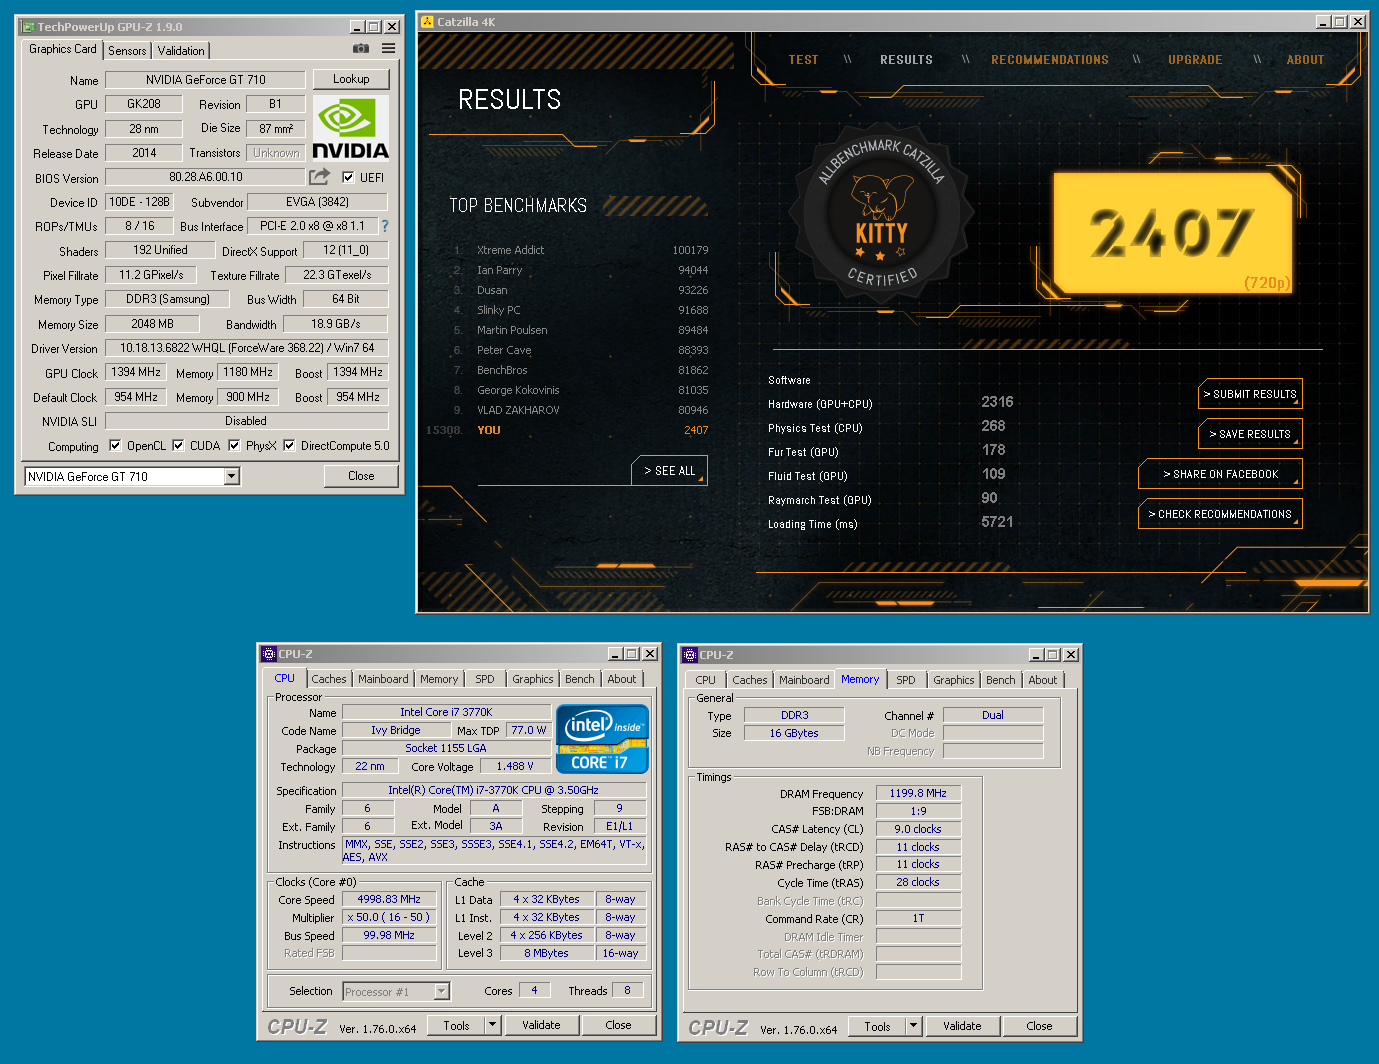Select About tab in right CPU-Z window
Screen dimensions: 1379x1064
(x=1043, y=680)
